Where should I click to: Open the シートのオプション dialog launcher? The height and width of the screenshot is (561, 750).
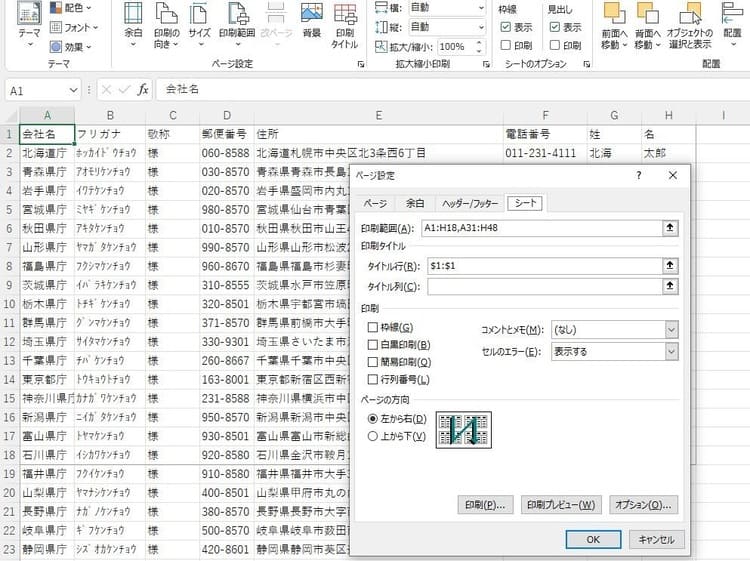586,64
